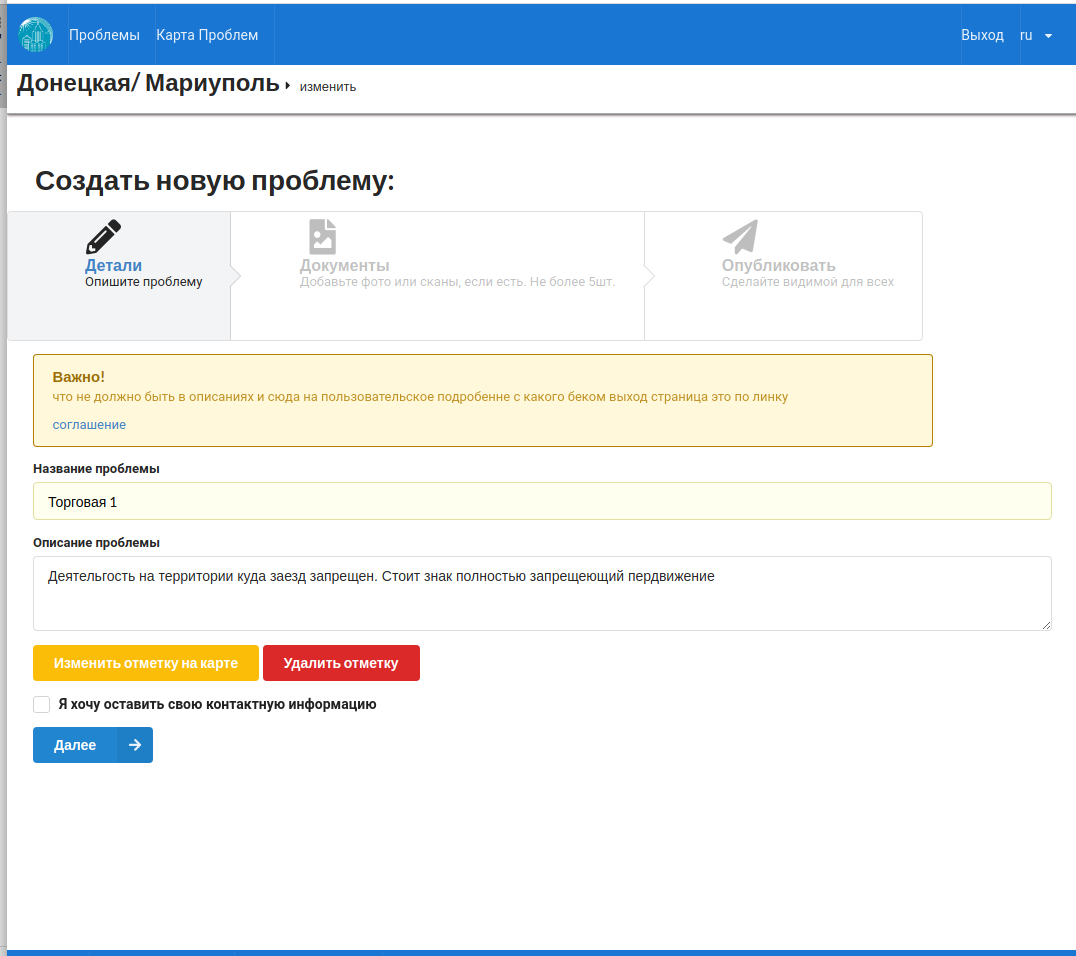Click the paper plane Опубликовать icon
This screenshot has height=956, width=1076.
click(740, 237)
